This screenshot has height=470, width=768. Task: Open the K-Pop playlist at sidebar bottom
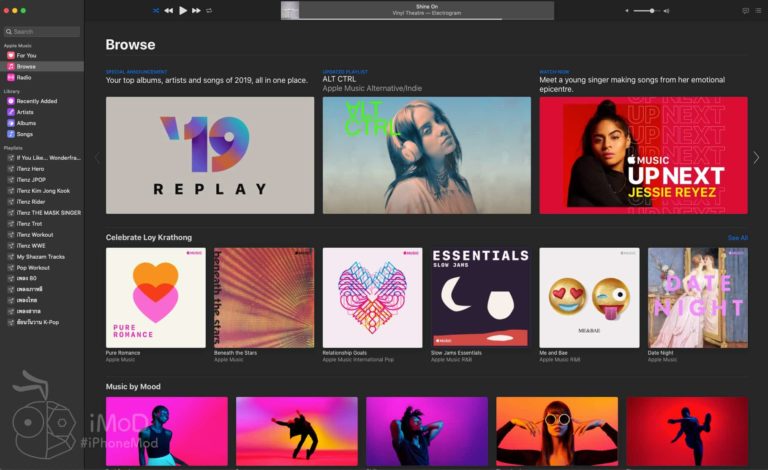42,322
